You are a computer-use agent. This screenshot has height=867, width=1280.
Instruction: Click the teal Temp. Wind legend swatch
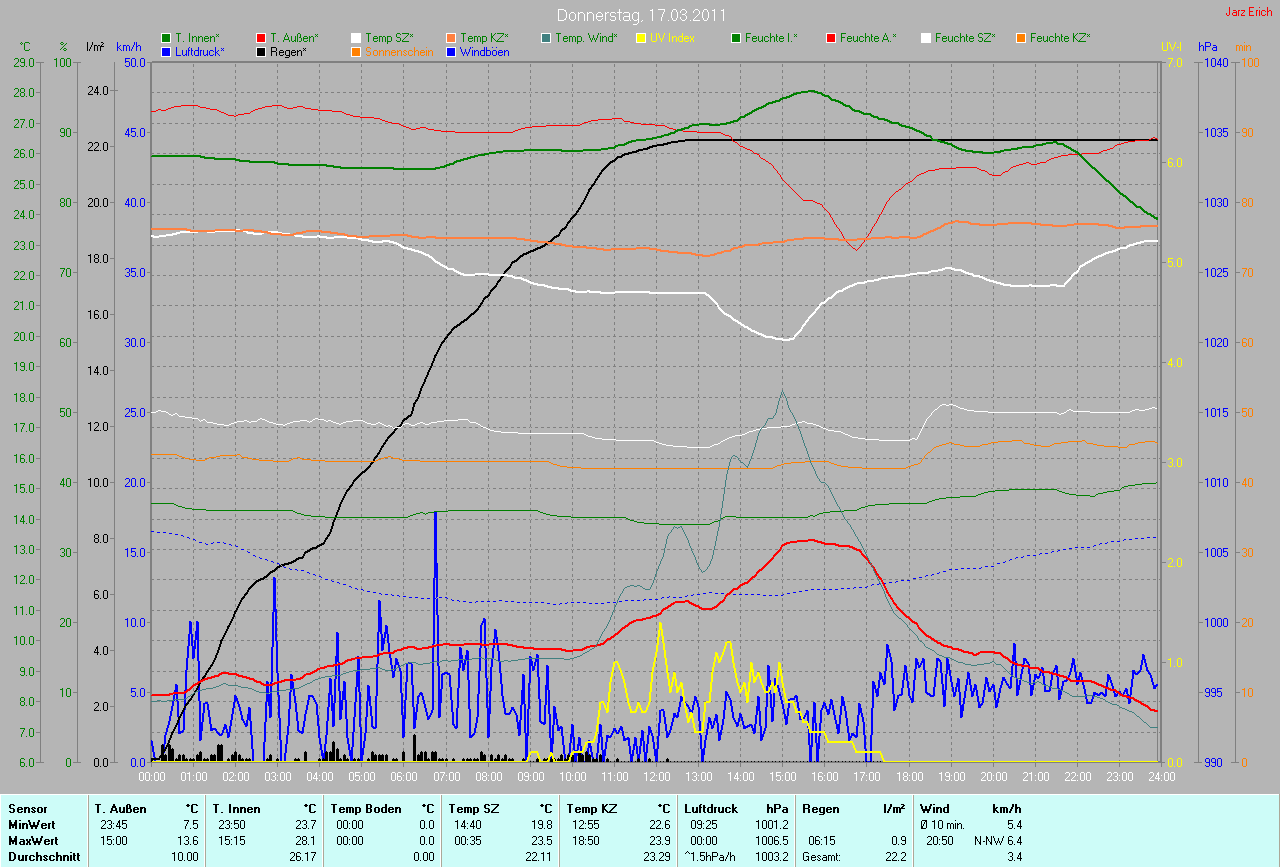tap(547, 37)
